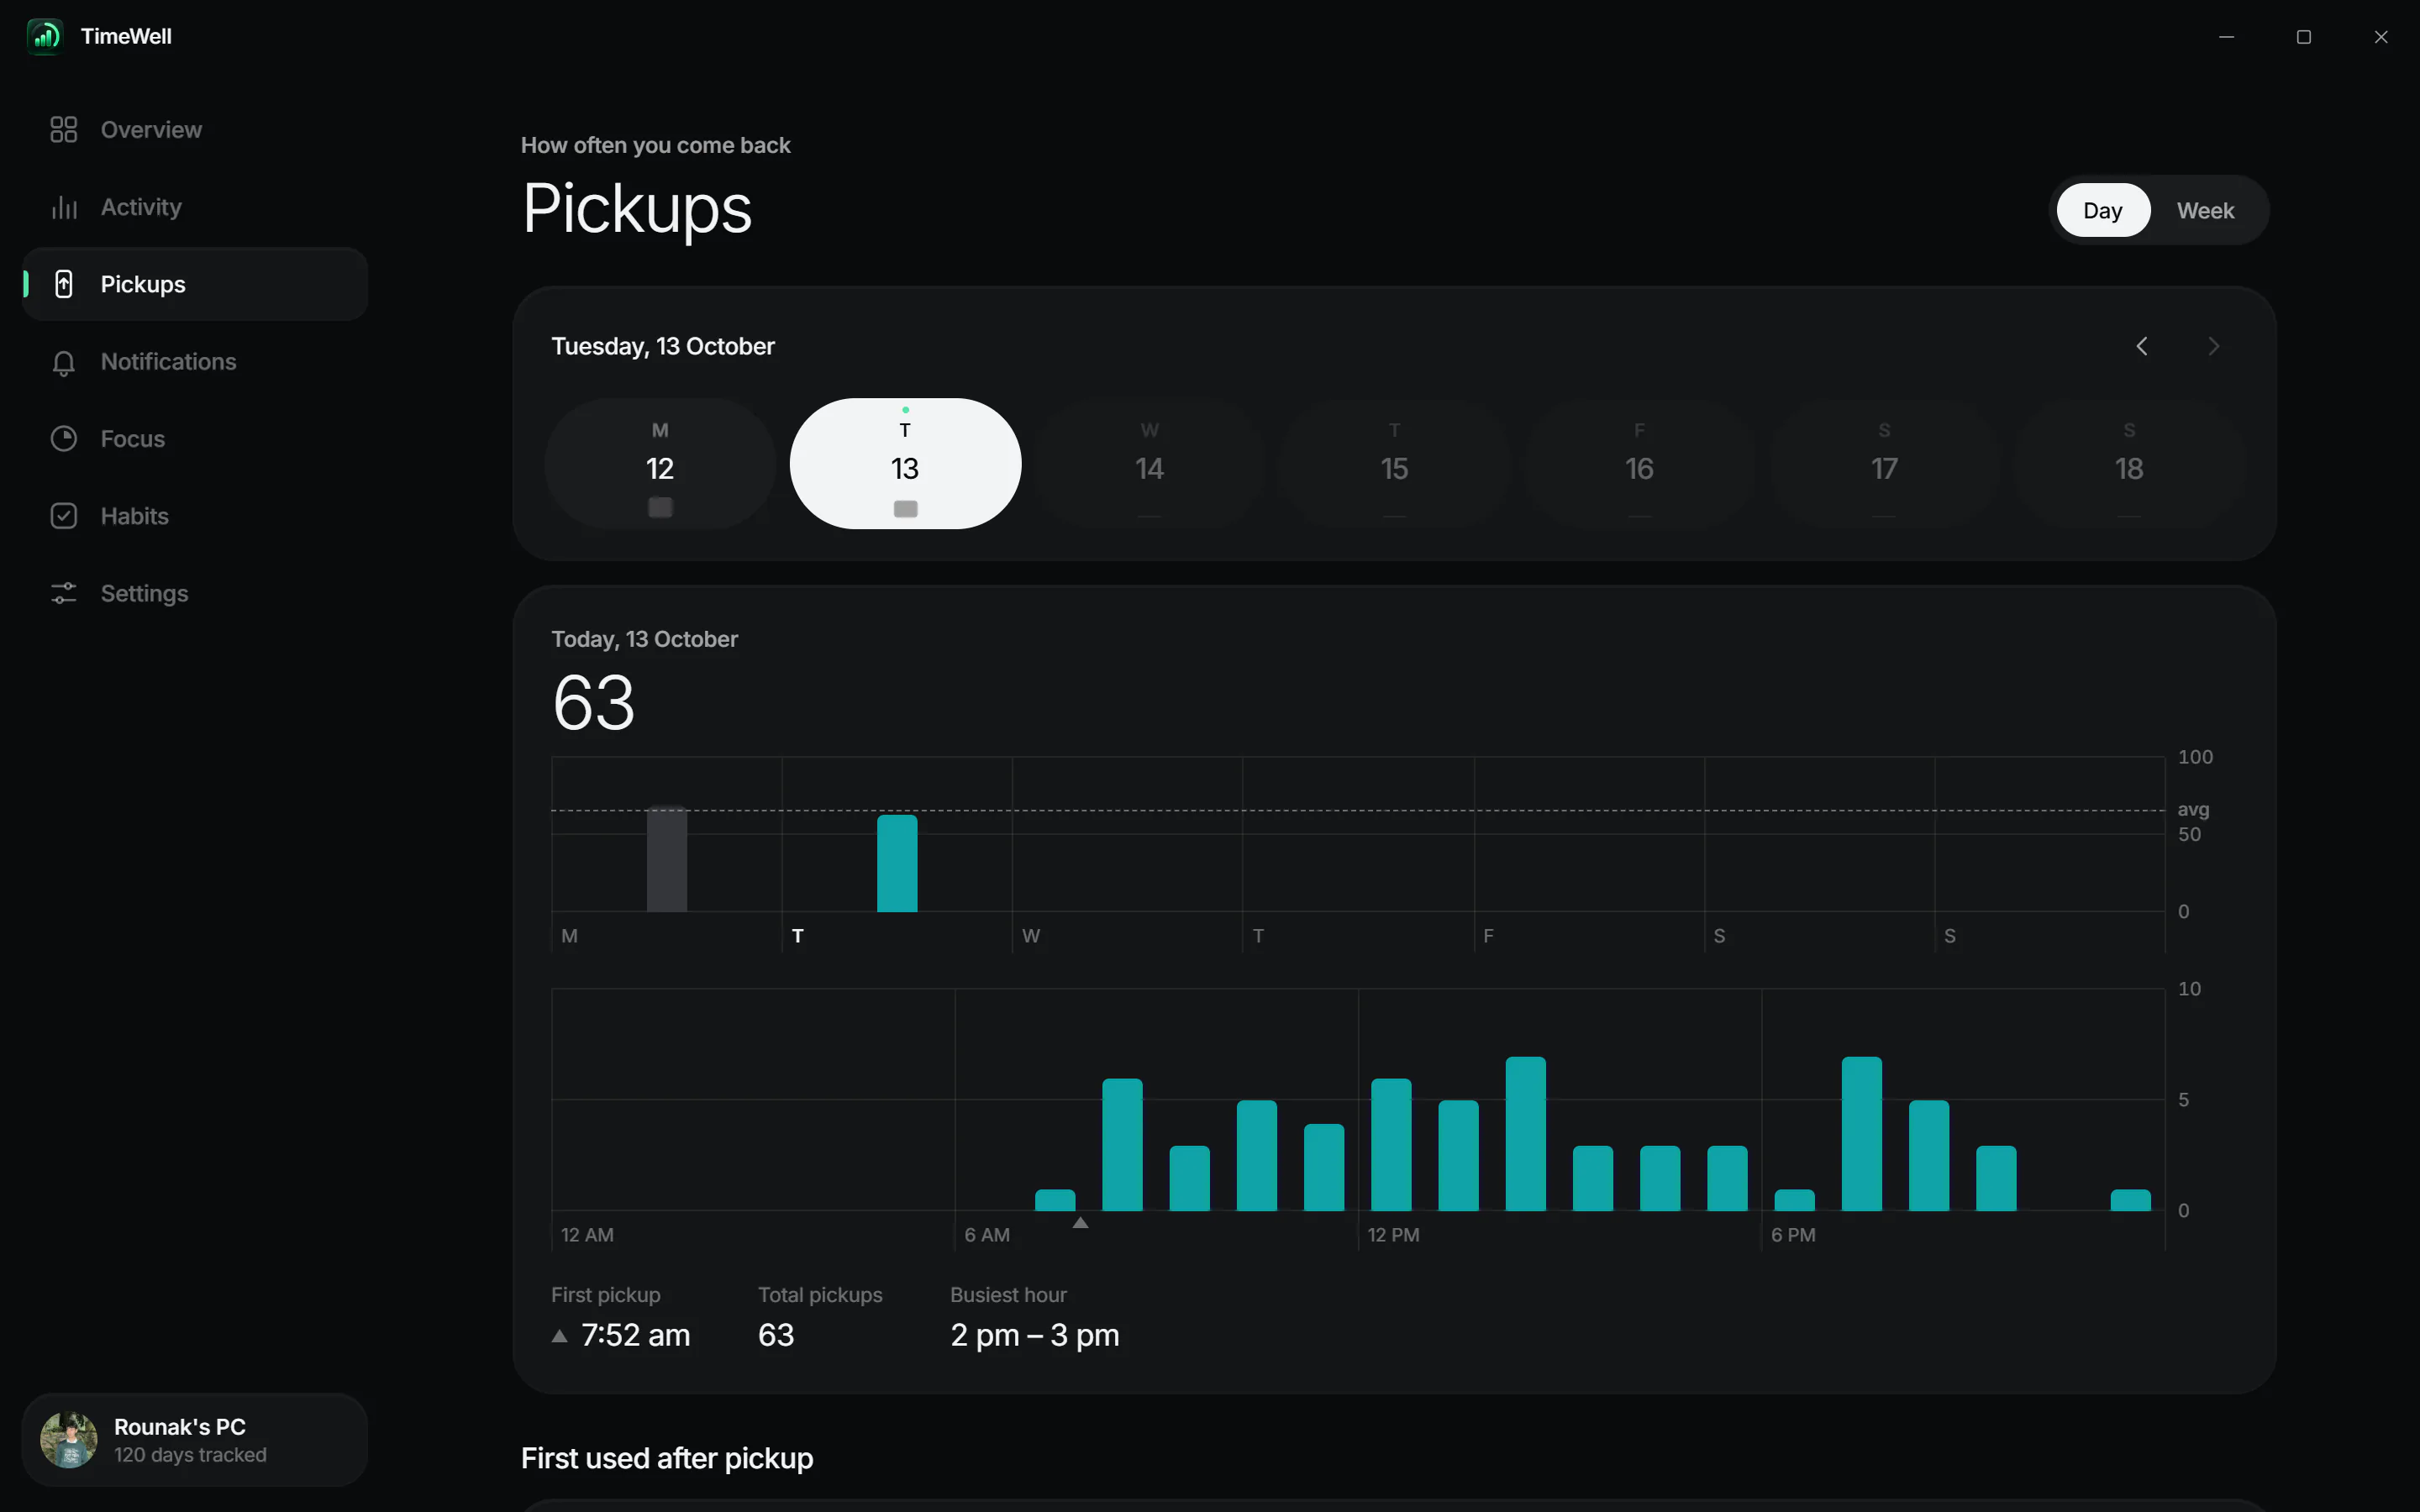Click the Focus clock icon
This screenshot has height=1512, width=2420.
click(x=64, y=439)
